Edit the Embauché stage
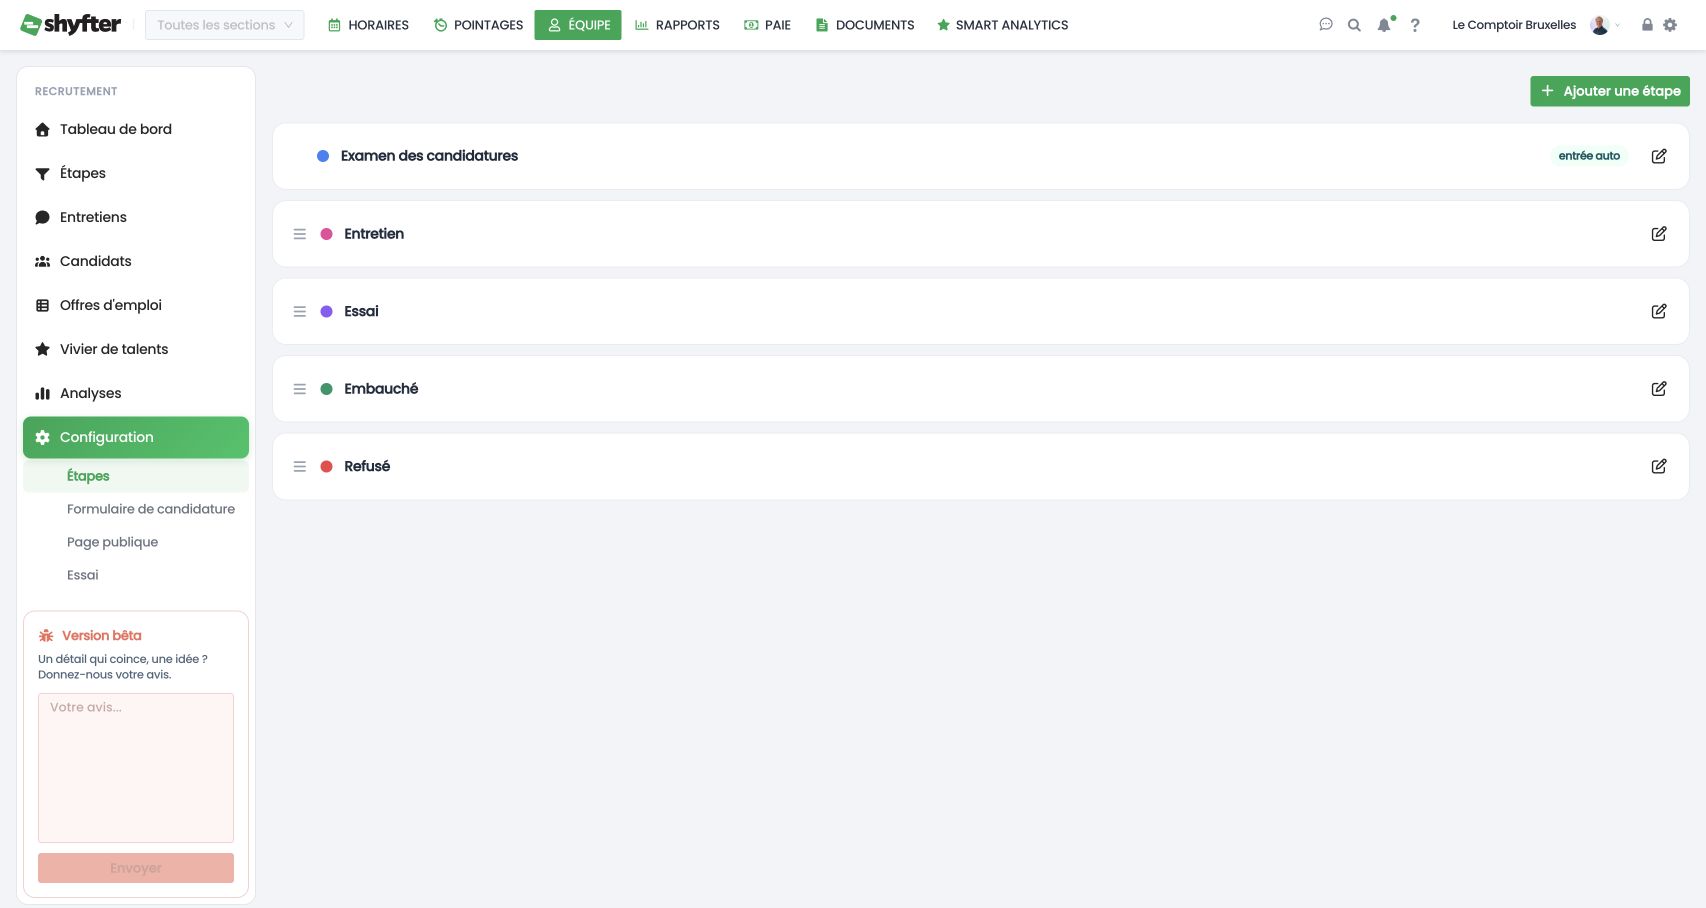The width and height of the screenshot is (1706, 908). 1658,389
